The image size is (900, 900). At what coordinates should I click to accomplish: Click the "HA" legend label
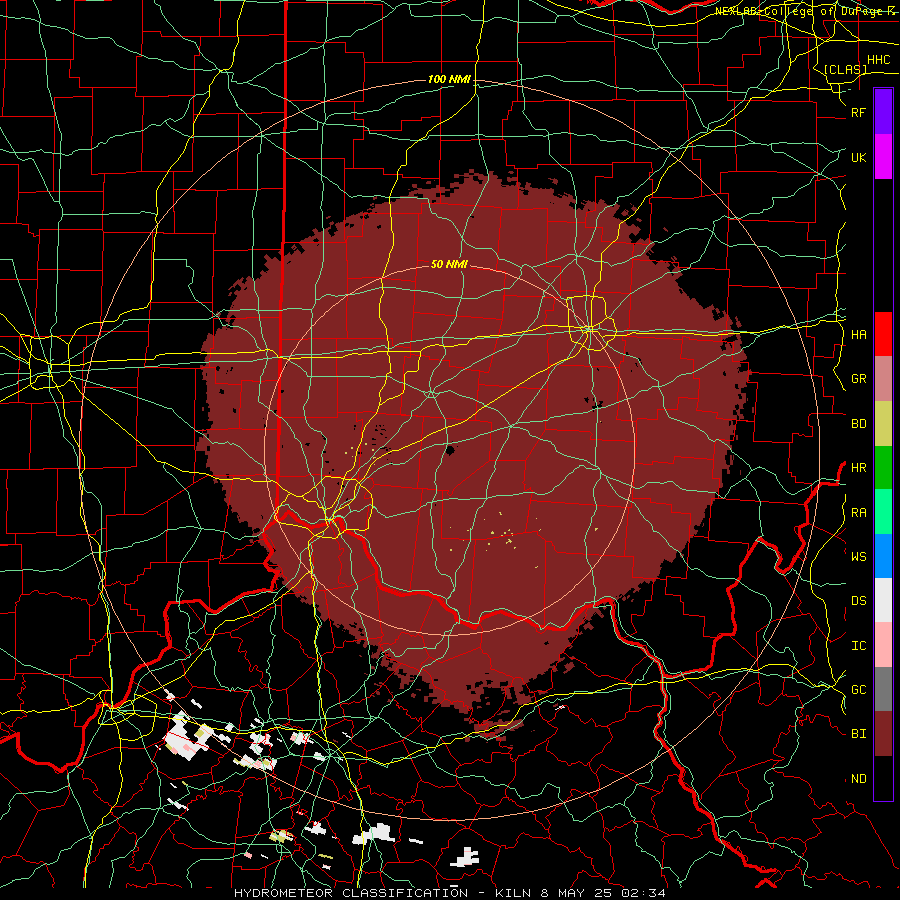click(x=858, y=335)
